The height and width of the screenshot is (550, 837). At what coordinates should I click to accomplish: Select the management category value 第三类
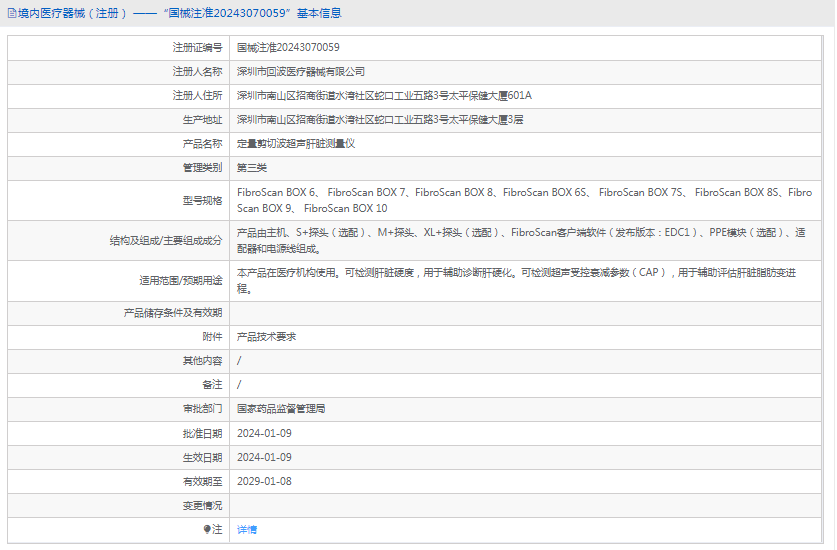tap(251, 168)
